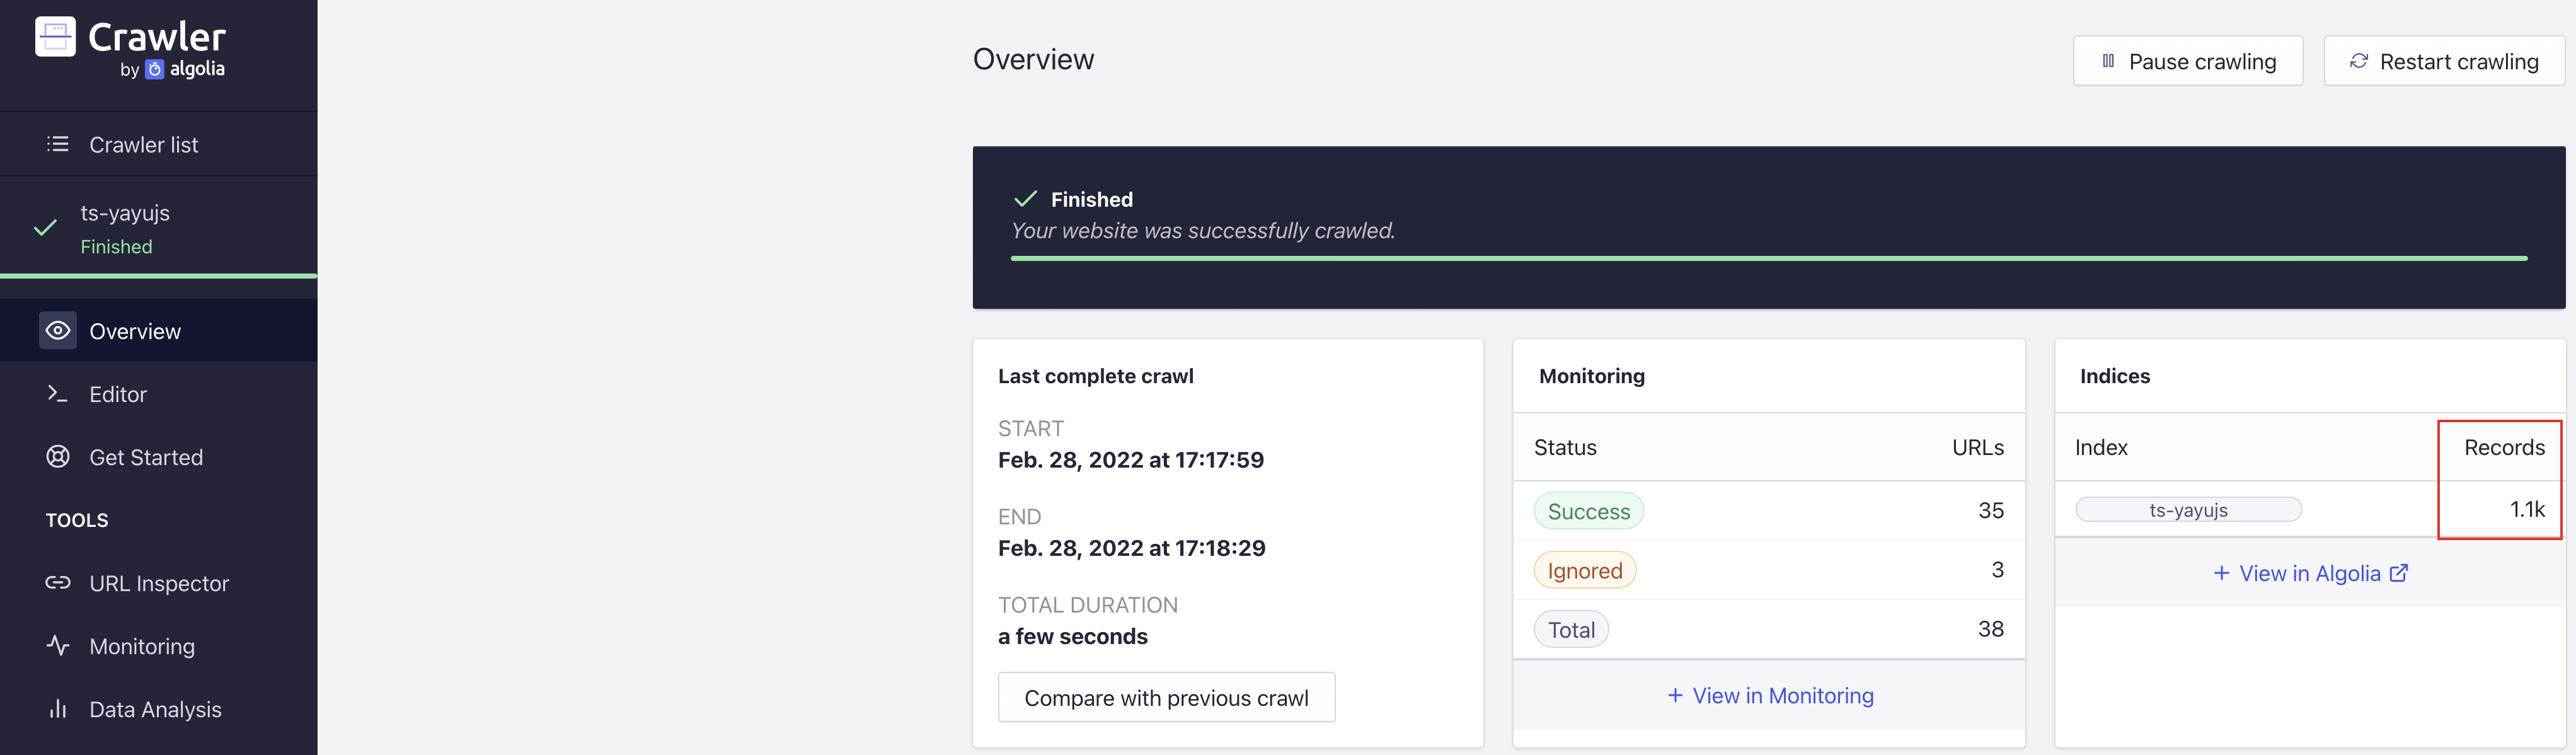Viewport: 2576px width, 755px height.
Task: Click the Success status badge
Action: pyautogui.click(x=1588, y=511)
